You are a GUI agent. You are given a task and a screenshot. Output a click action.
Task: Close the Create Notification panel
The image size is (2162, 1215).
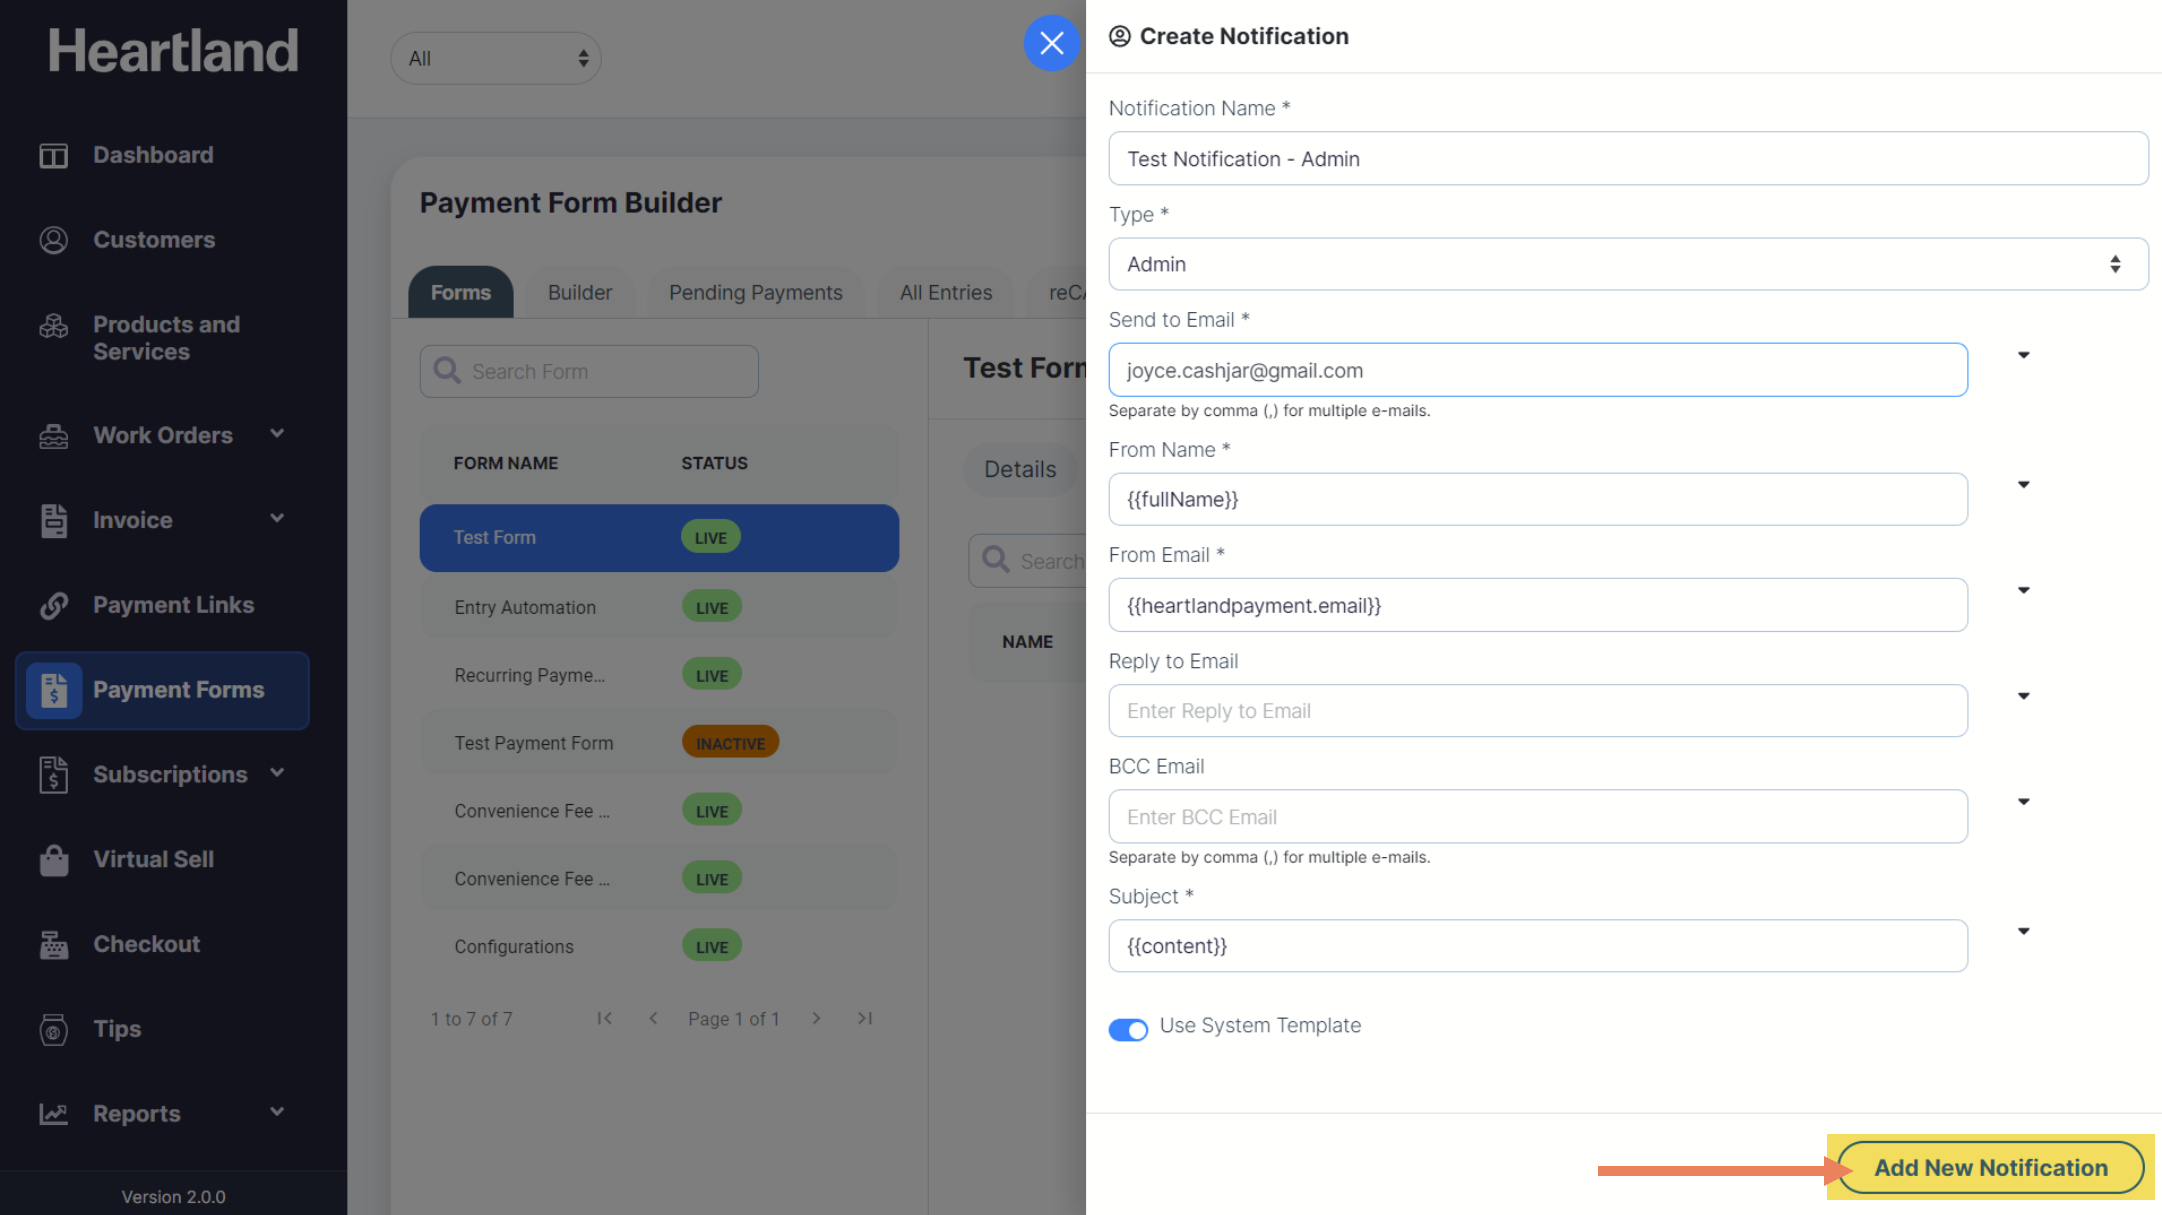pos(1051,43)
